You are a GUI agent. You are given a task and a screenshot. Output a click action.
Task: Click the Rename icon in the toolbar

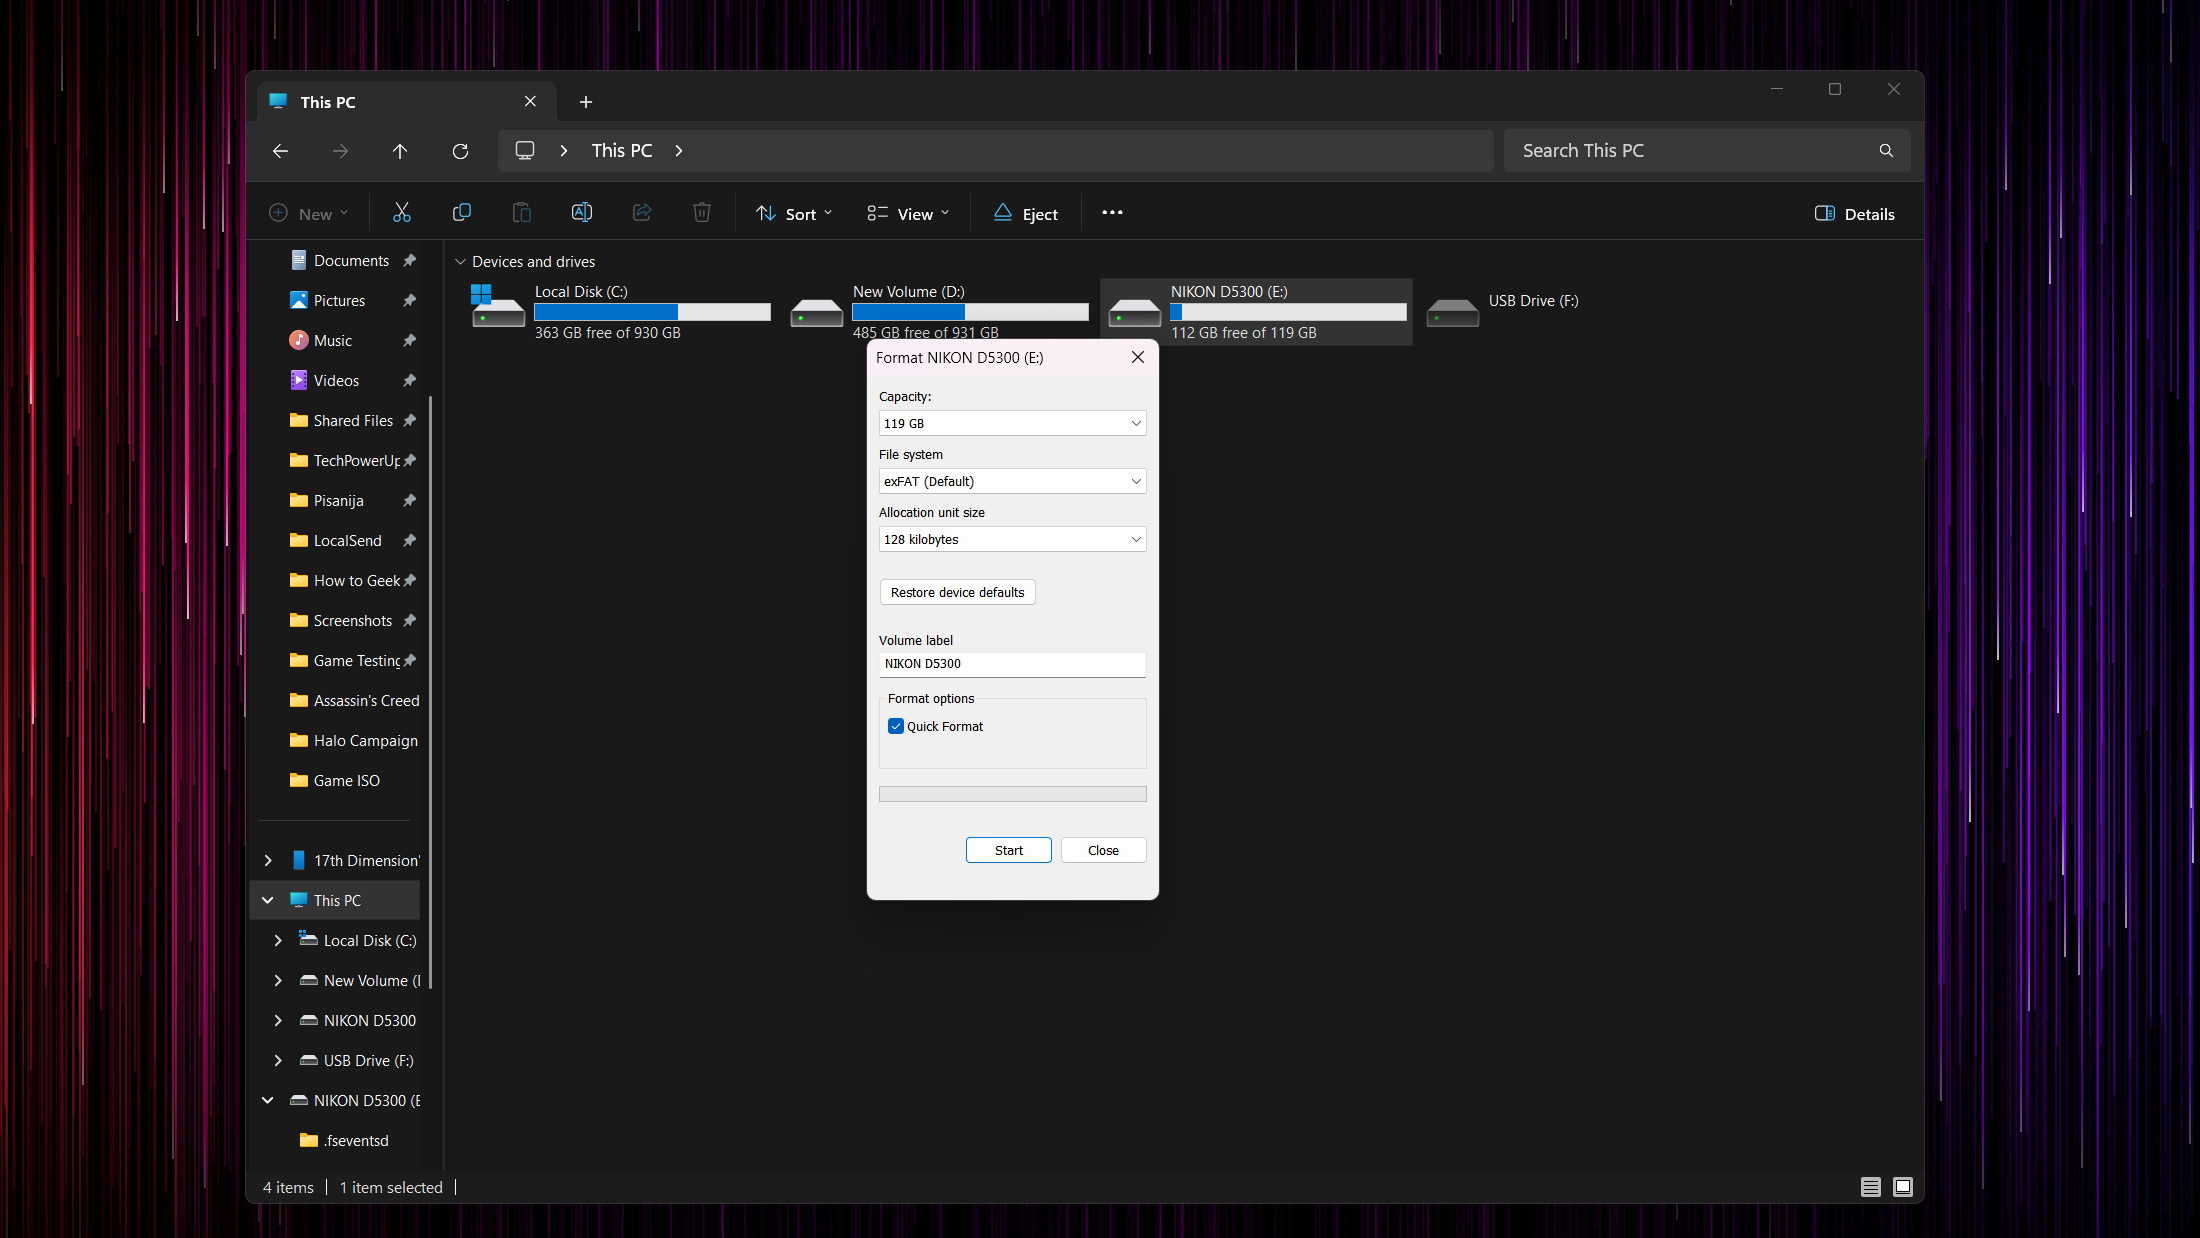[582, 213]
